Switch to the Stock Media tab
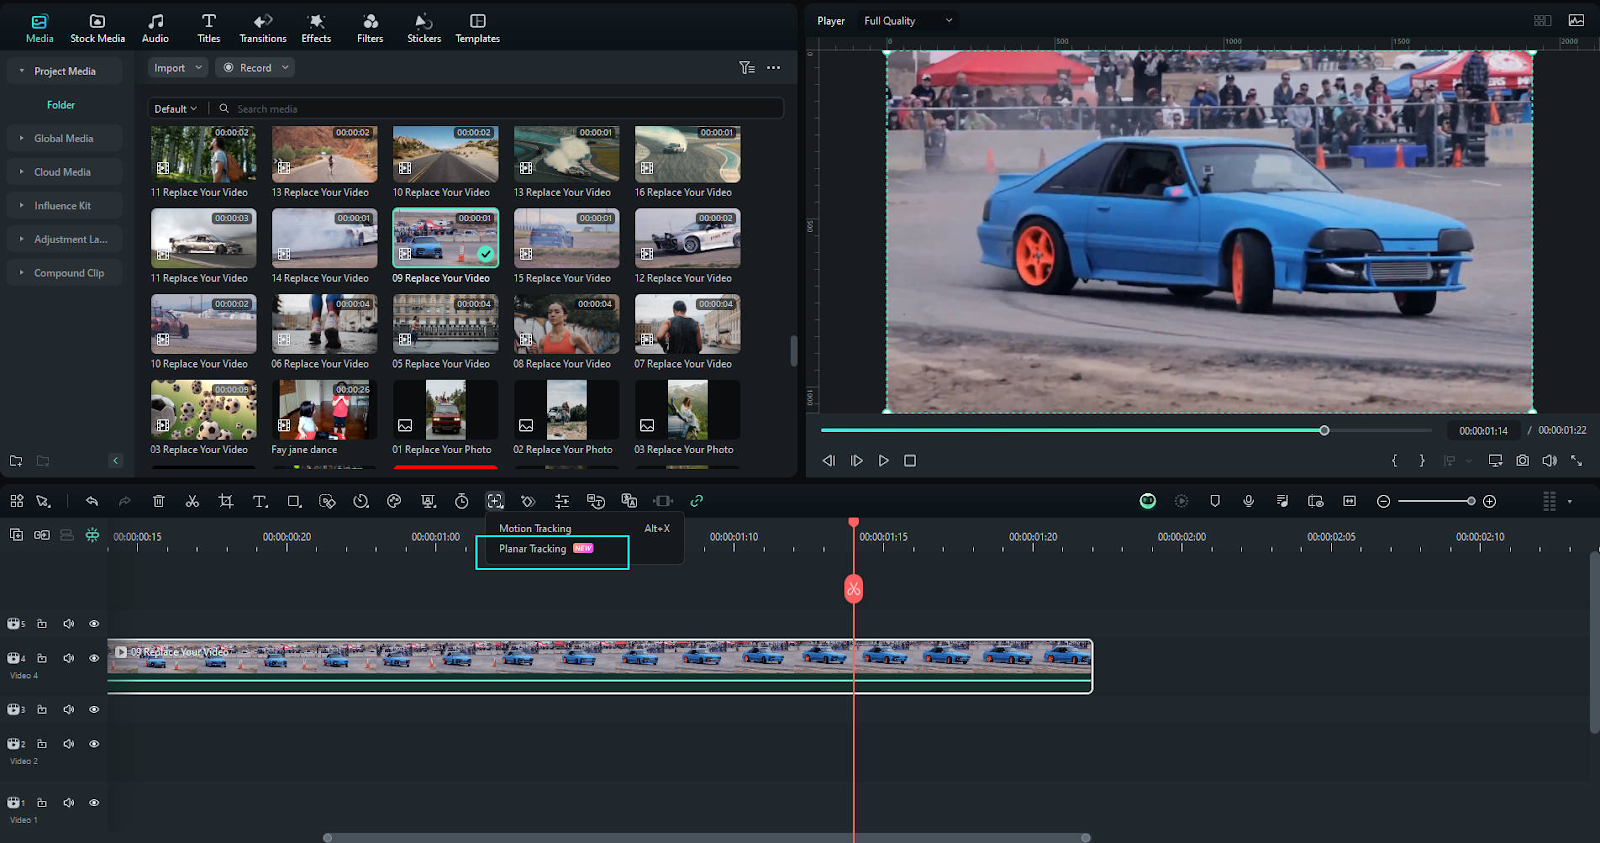Image resolution: width=1600 pixels, height=843 pixels. [97, 28]
